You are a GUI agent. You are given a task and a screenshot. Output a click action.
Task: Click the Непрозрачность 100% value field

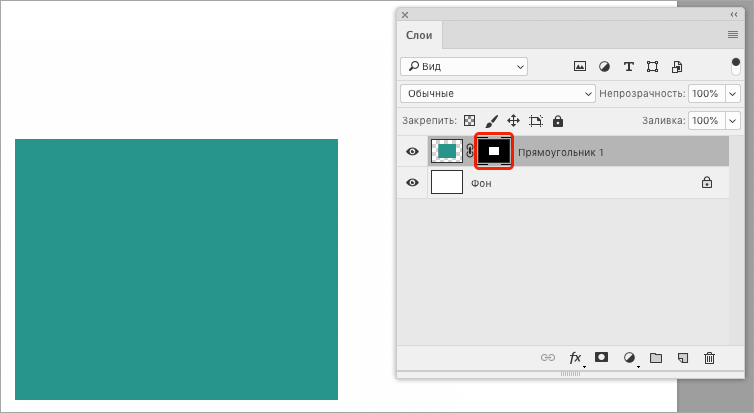point(705,93)
